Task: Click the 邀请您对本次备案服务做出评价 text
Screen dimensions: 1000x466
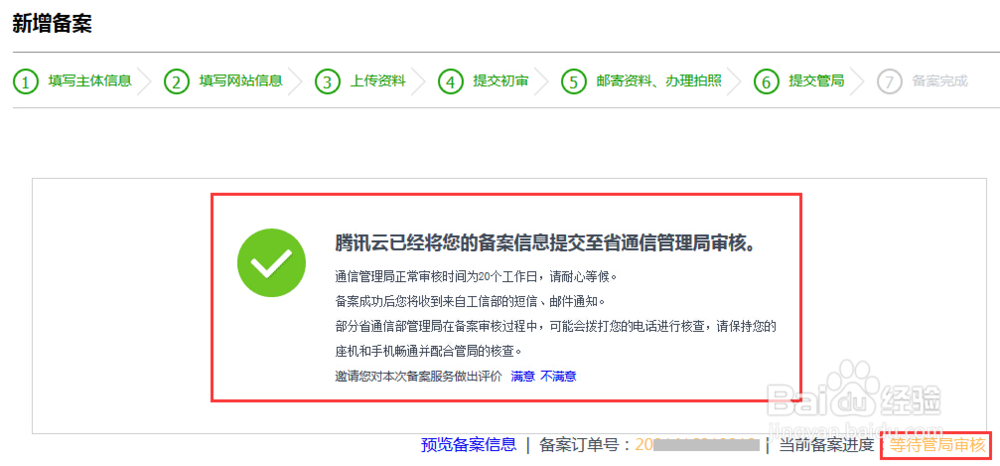Action: tap(419, 376)
